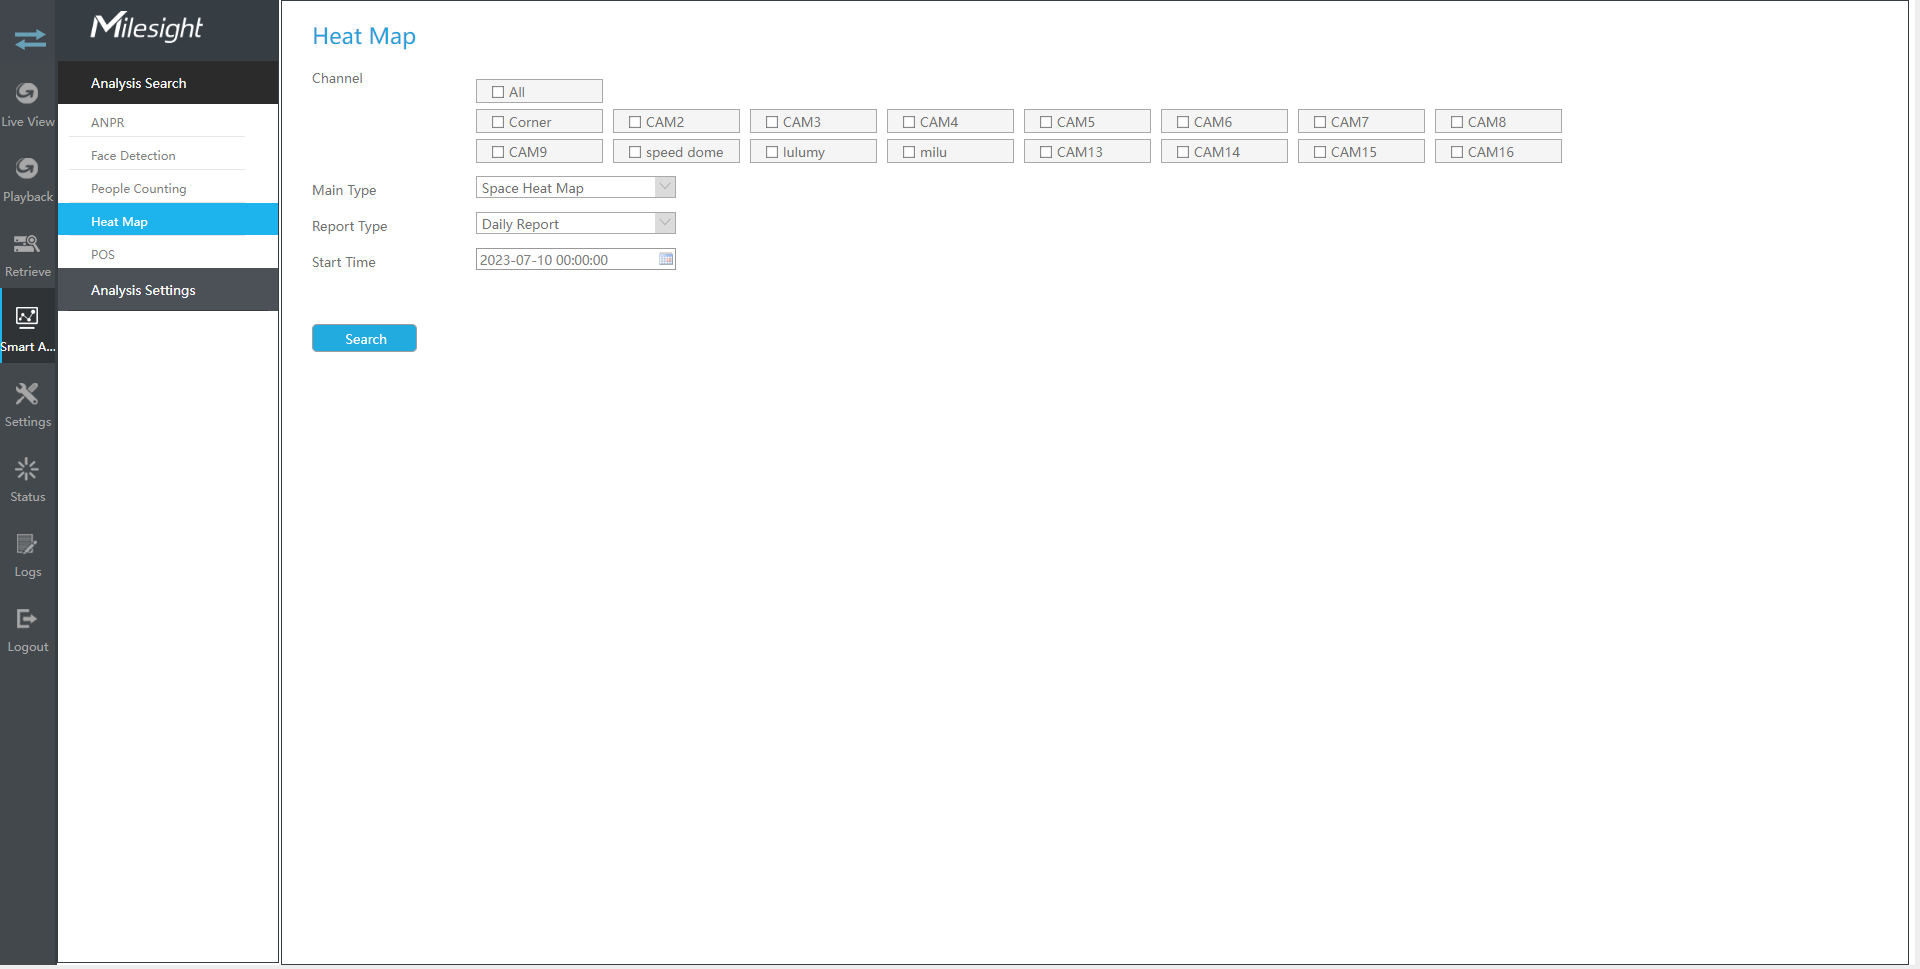Open the Report Type dropdown
This screenshot has width=1920, height=969.
pos(576,224)
